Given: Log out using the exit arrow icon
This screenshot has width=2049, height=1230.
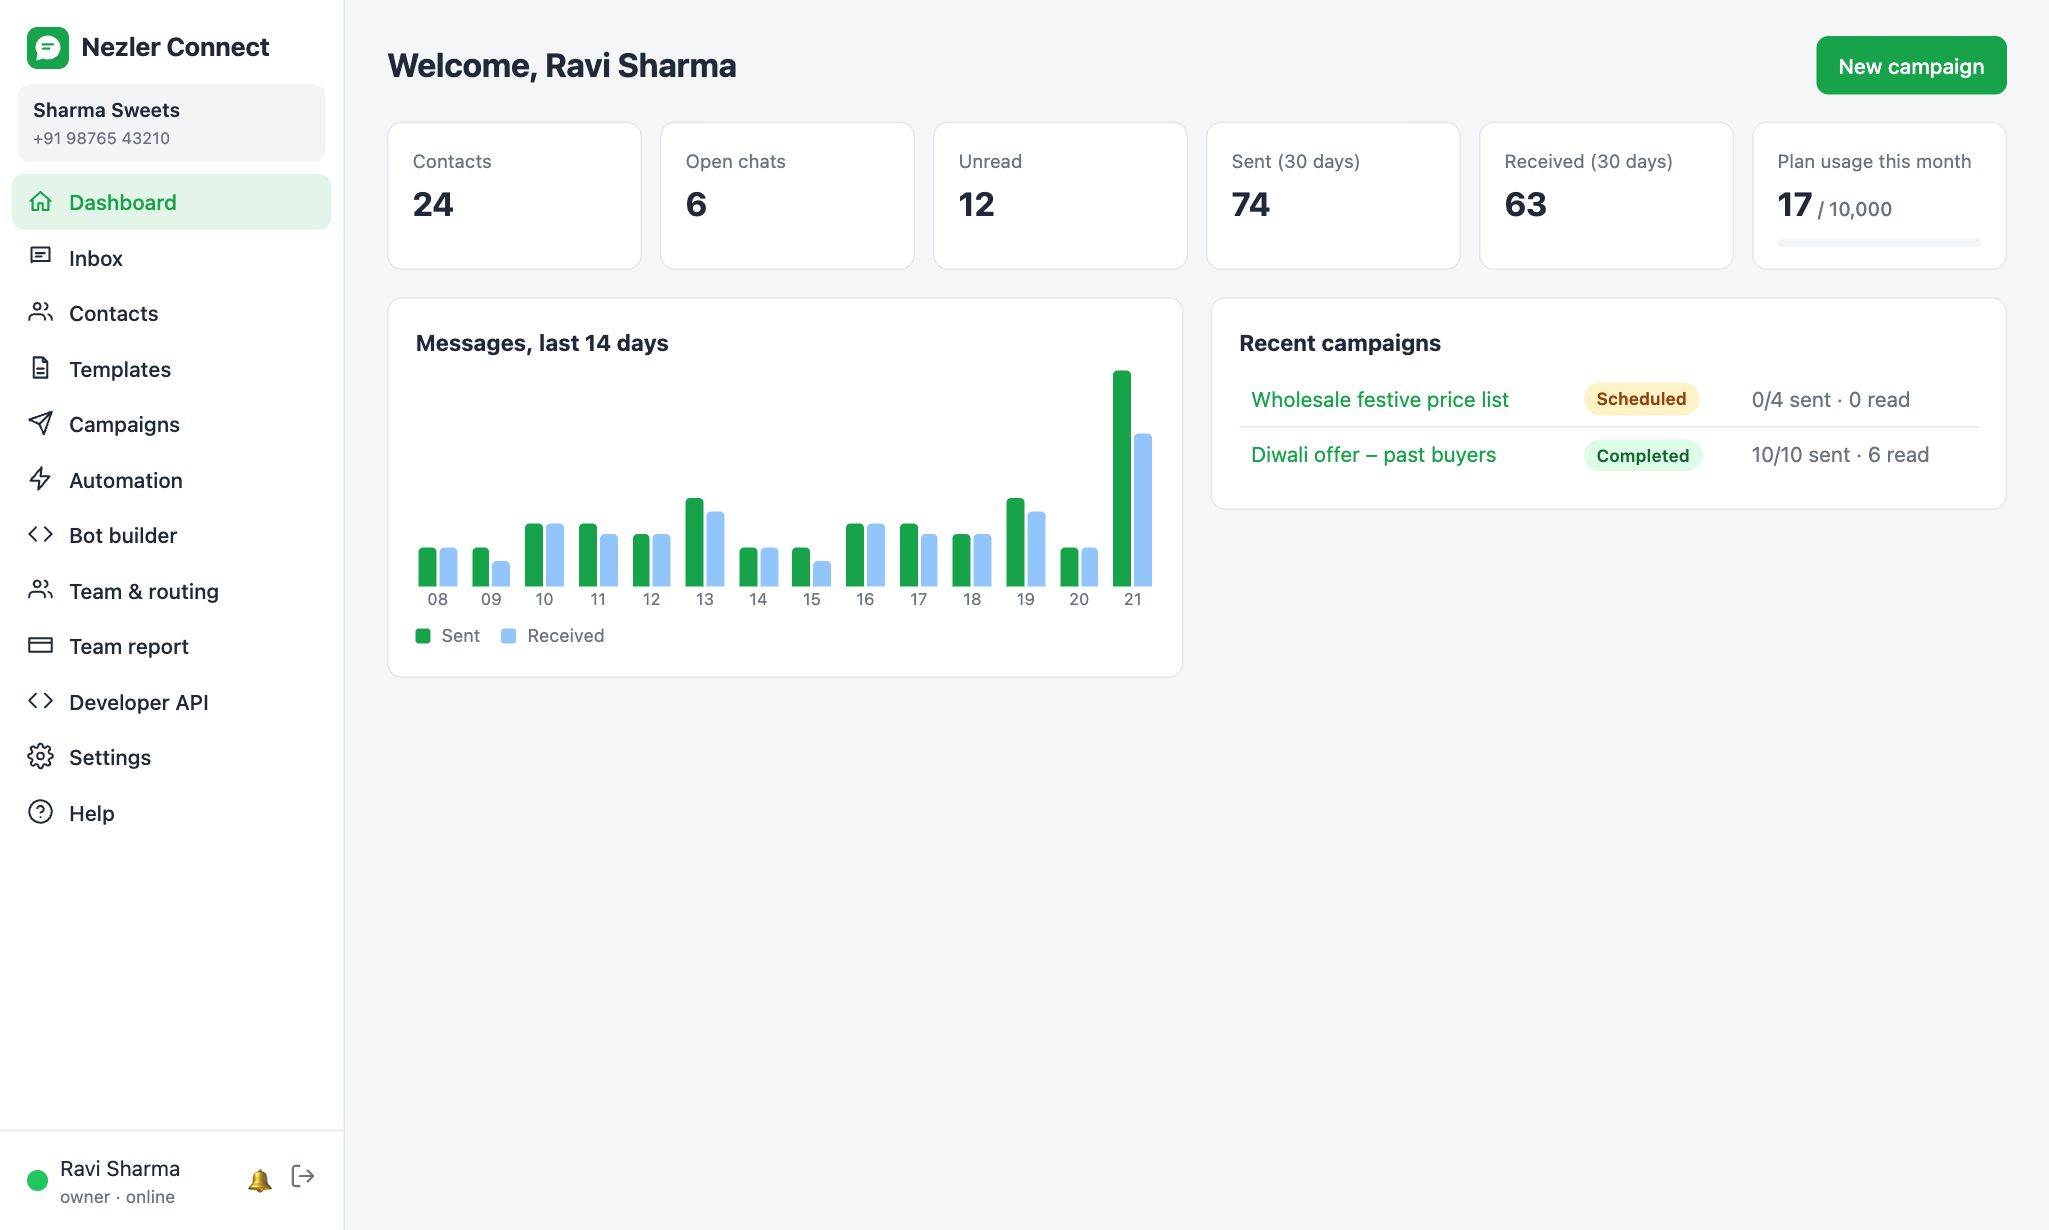Looking at the screenshot, I should click(x=303, y=1176).
